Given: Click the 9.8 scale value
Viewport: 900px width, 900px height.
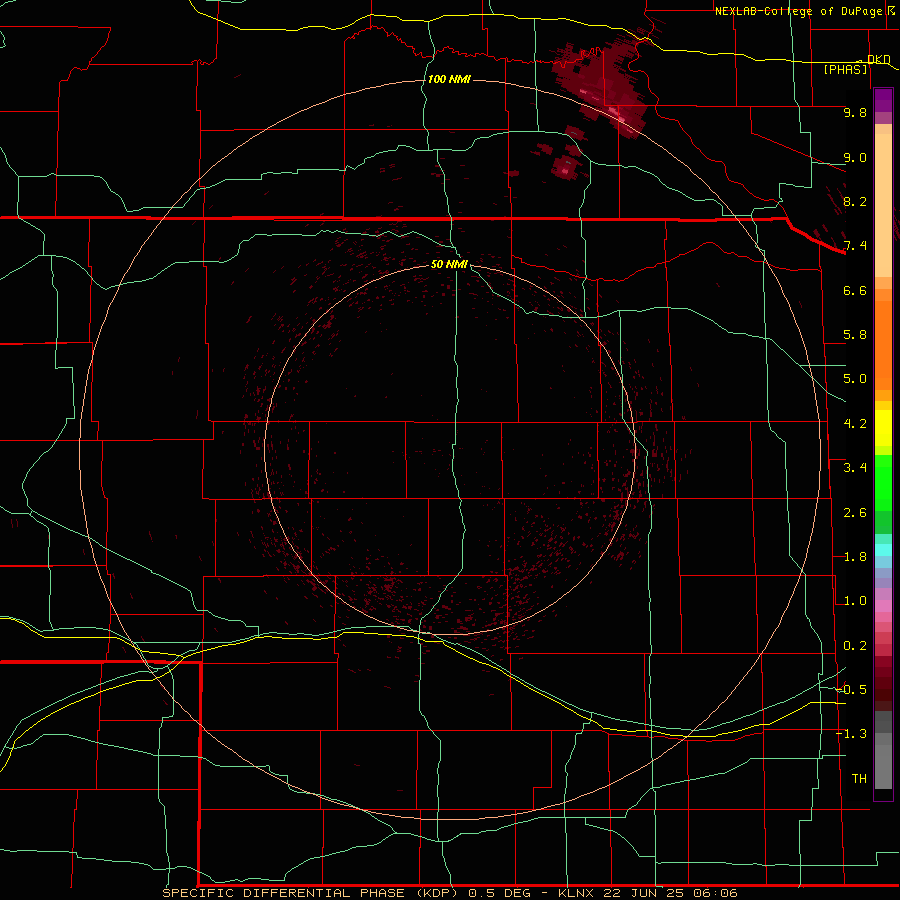Looking at the screenshot, I should point(855,112).
